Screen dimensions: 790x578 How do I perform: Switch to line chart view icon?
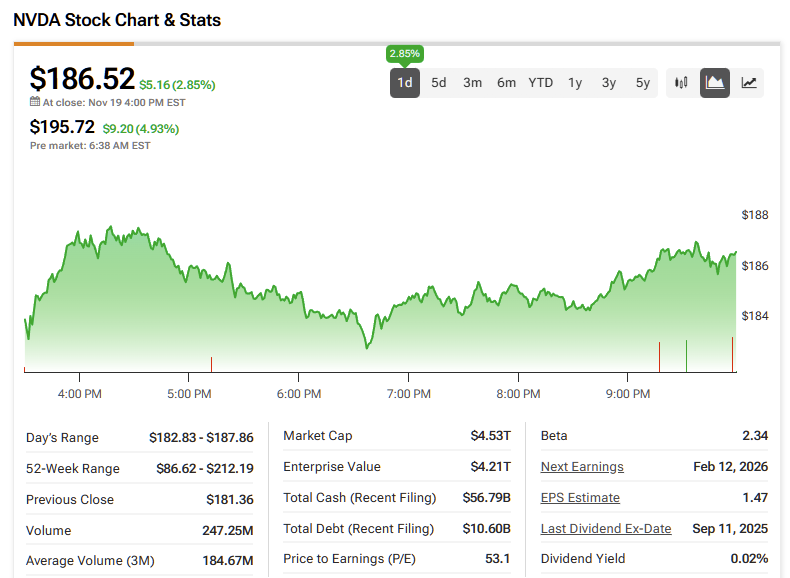(748, 83)
